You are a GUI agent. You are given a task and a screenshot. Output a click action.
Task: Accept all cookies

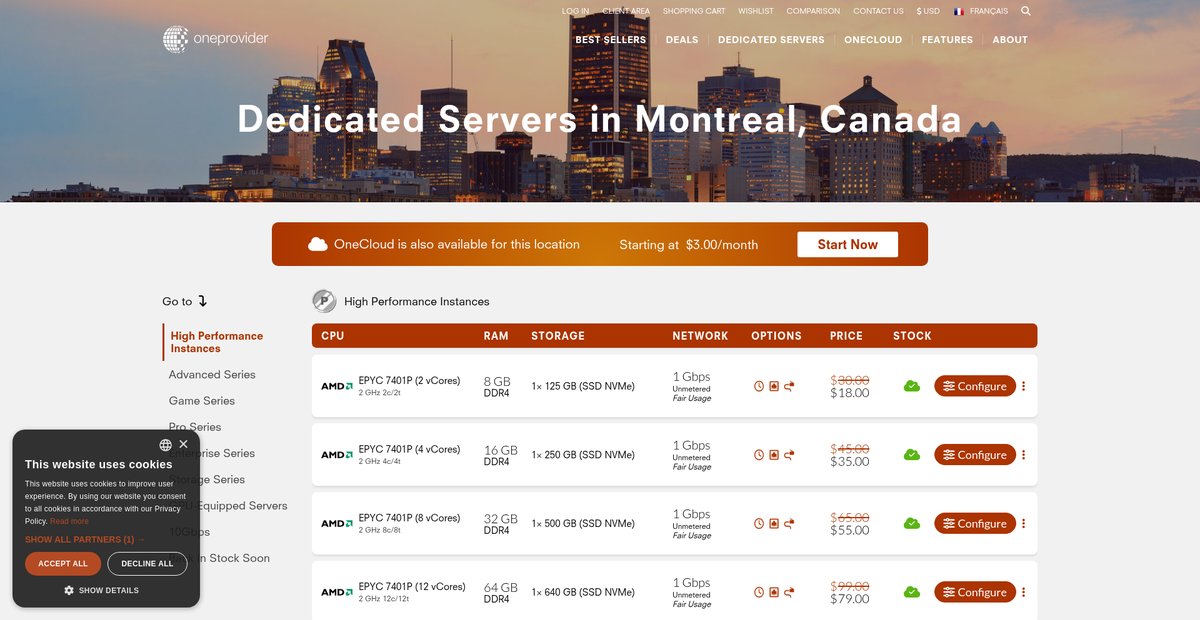tap(63, 564)
